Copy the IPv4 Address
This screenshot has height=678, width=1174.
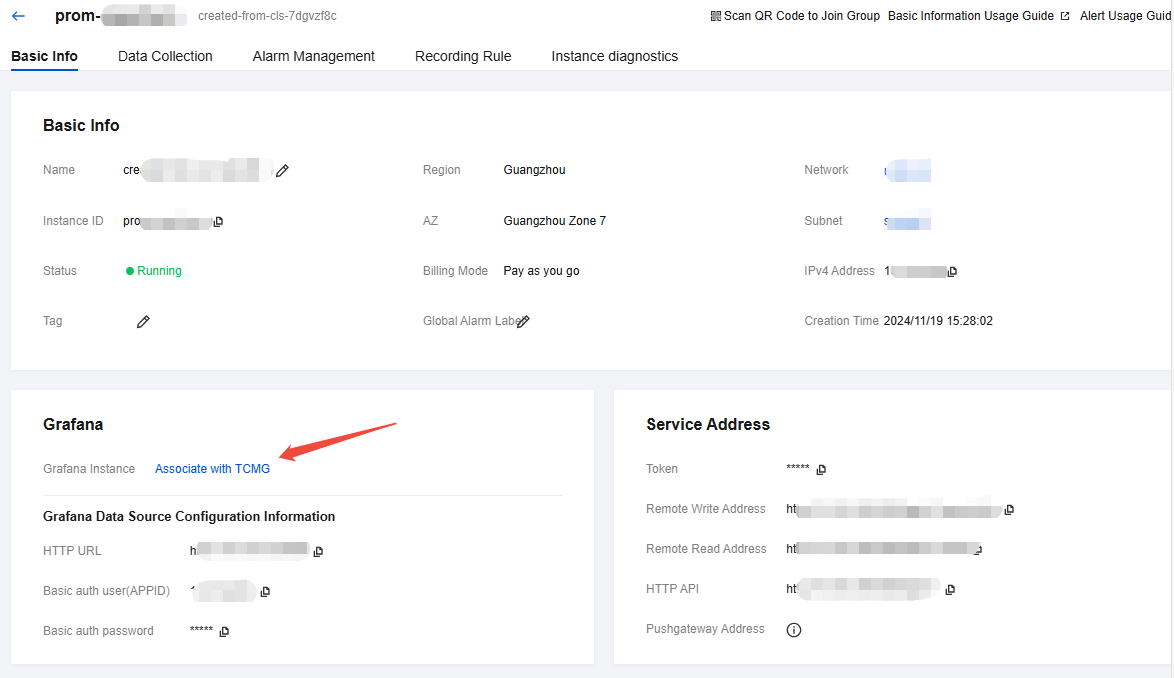(952, 272)
